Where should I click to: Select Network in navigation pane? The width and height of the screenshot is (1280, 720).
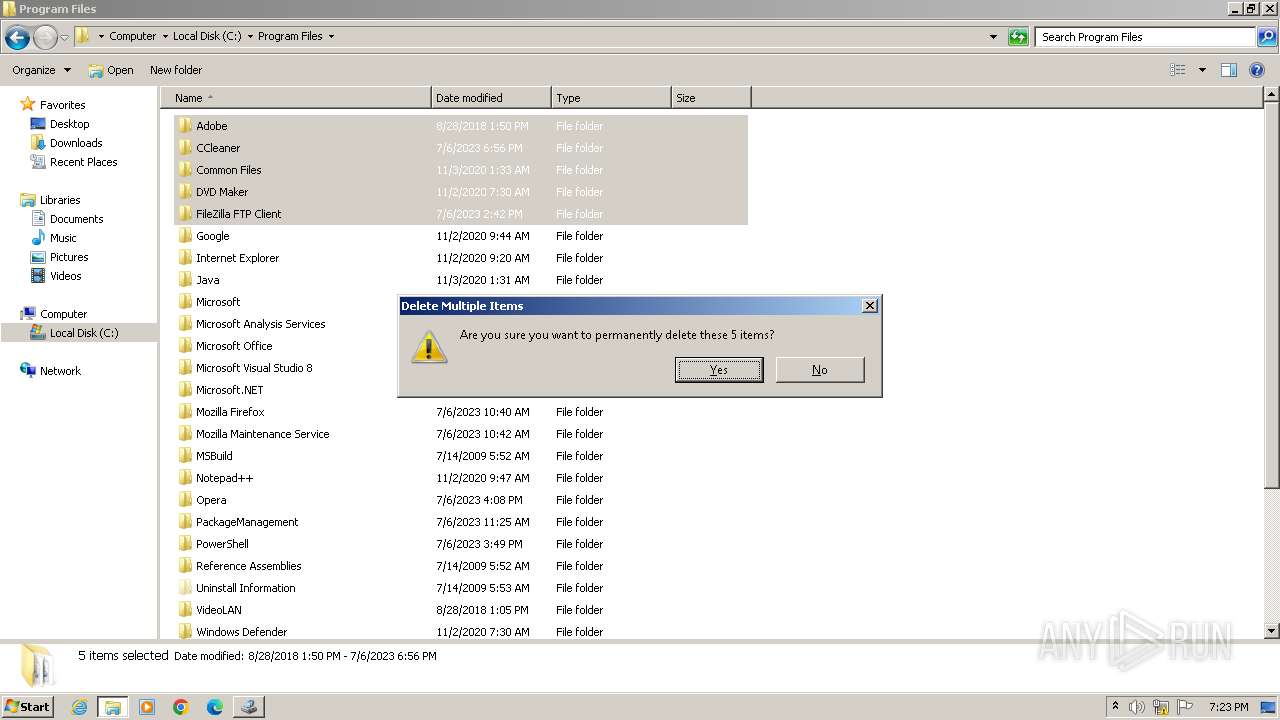pyautogui.click(x=60, y=371)
